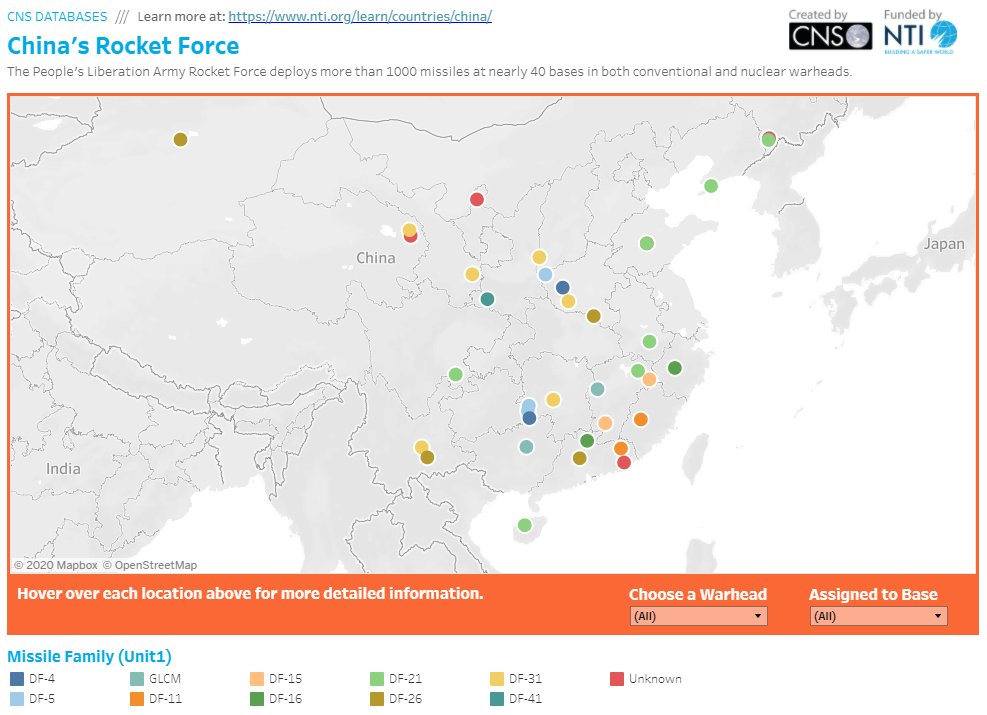The image size is (987, 715).
Task: Click the DF-21 marker on Hainan island
Action: click(x=524, y=525)
